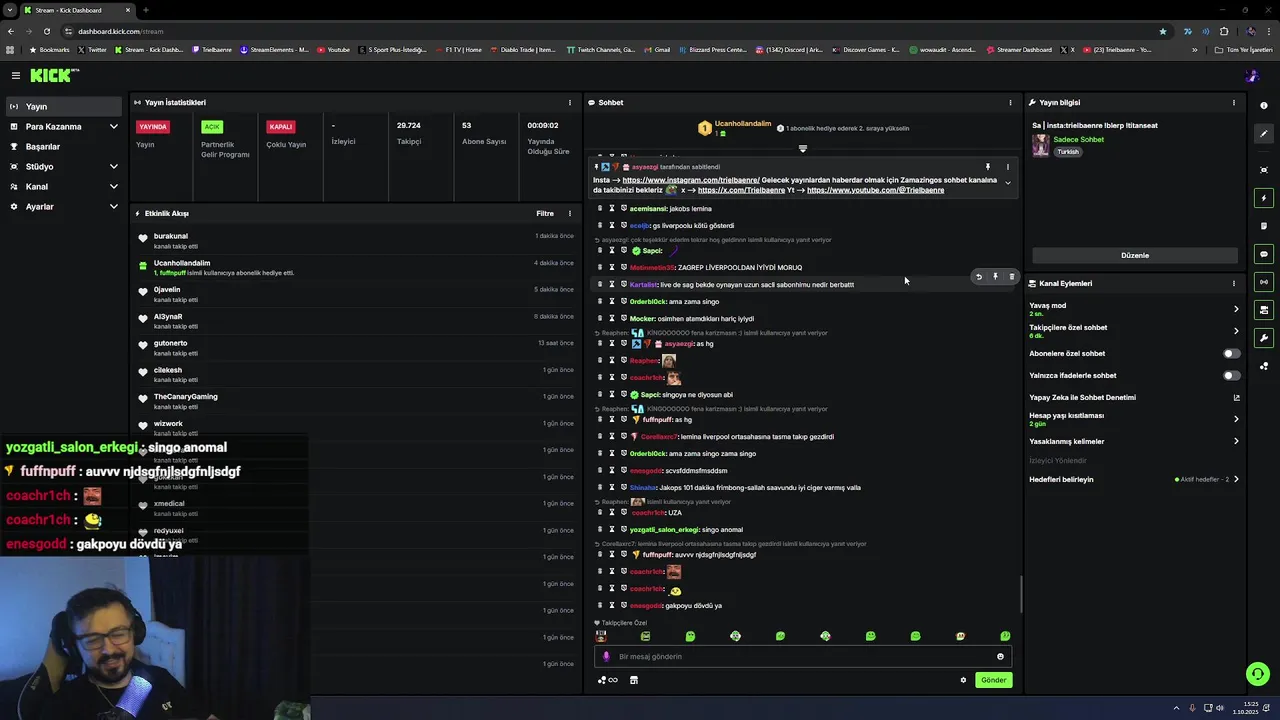Open Yavaş mod settings arrow
1280x720 pixels.
point(1236,309)
